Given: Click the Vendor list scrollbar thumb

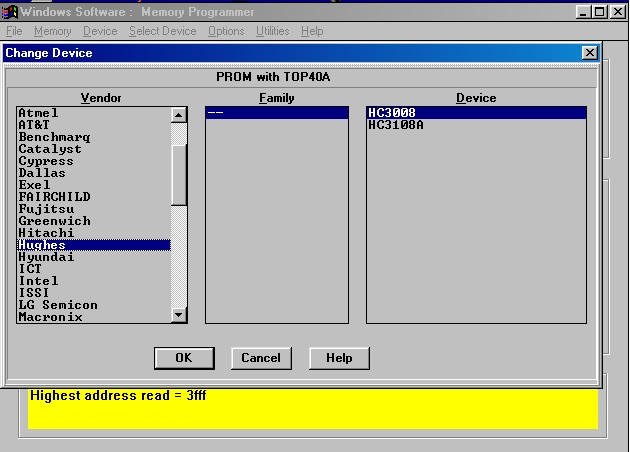Looking at the screenshot, I should coord(179,175).
